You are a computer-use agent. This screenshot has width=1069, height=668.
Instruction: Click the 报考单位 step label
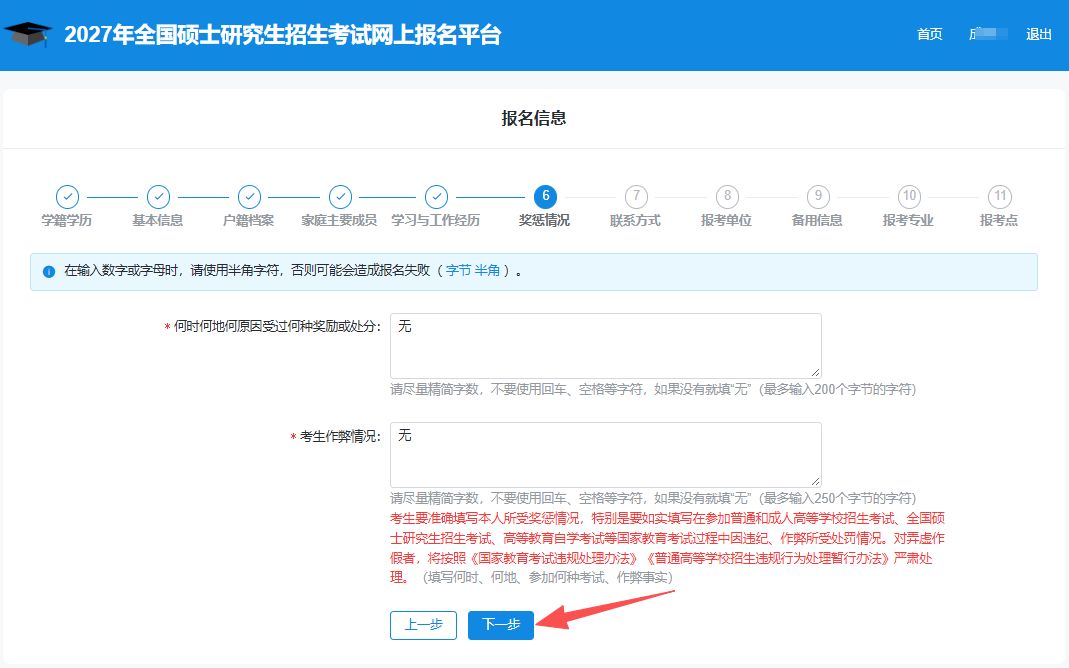(x=727, y=220)
